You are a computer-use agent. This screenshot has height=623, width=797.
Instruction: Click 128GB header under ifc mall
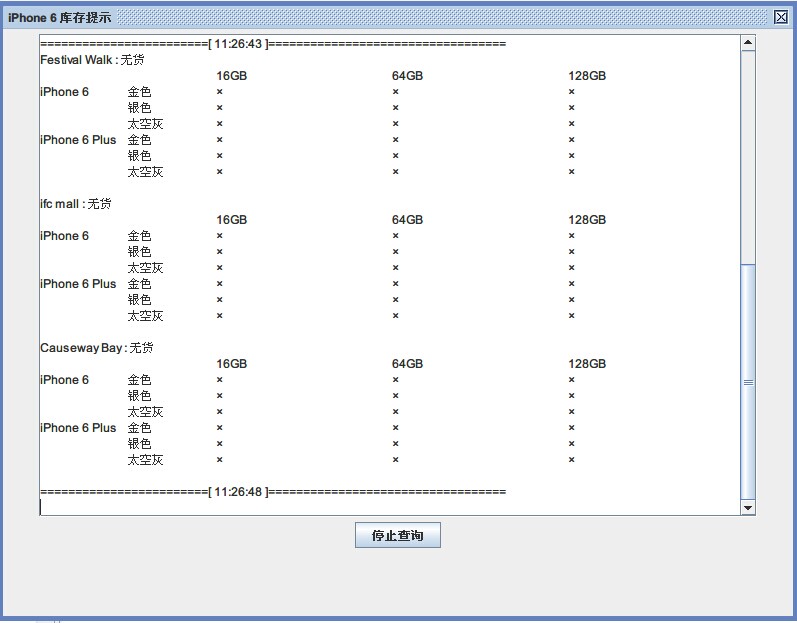[x=587, y=220]
